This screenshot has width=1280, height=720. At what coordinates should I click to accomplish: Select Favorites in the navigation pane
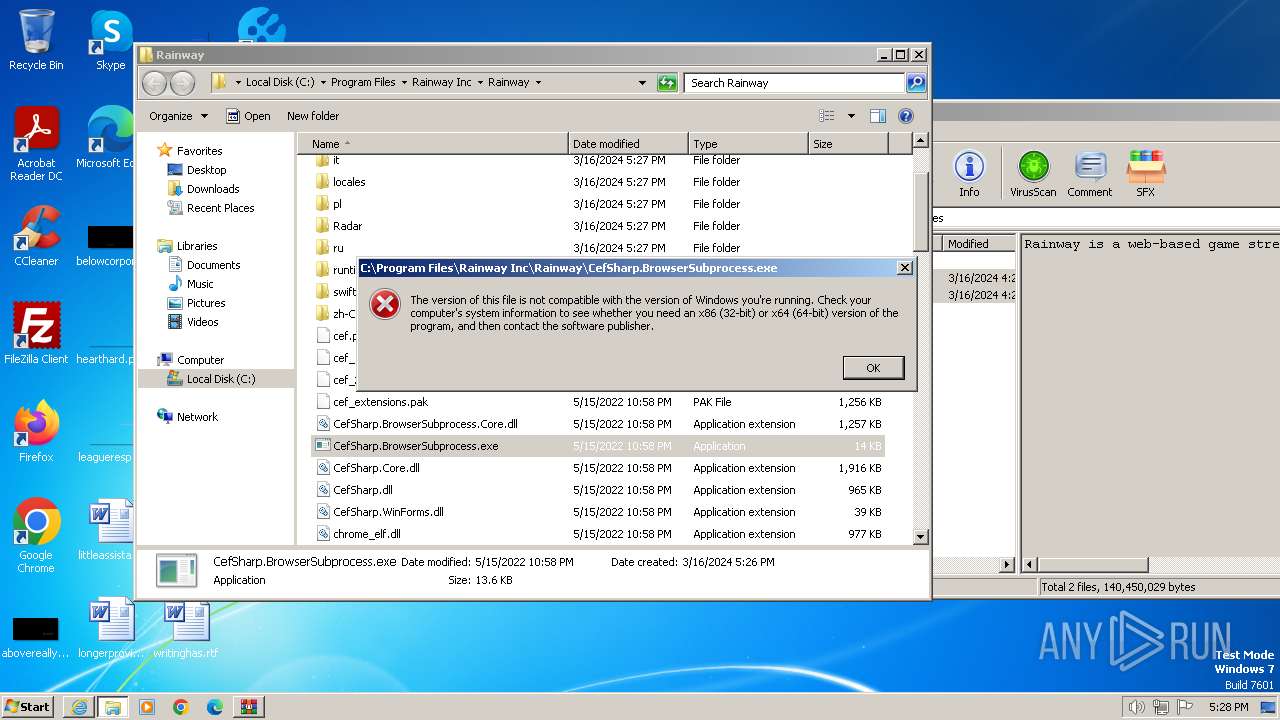tap(199, 151)
